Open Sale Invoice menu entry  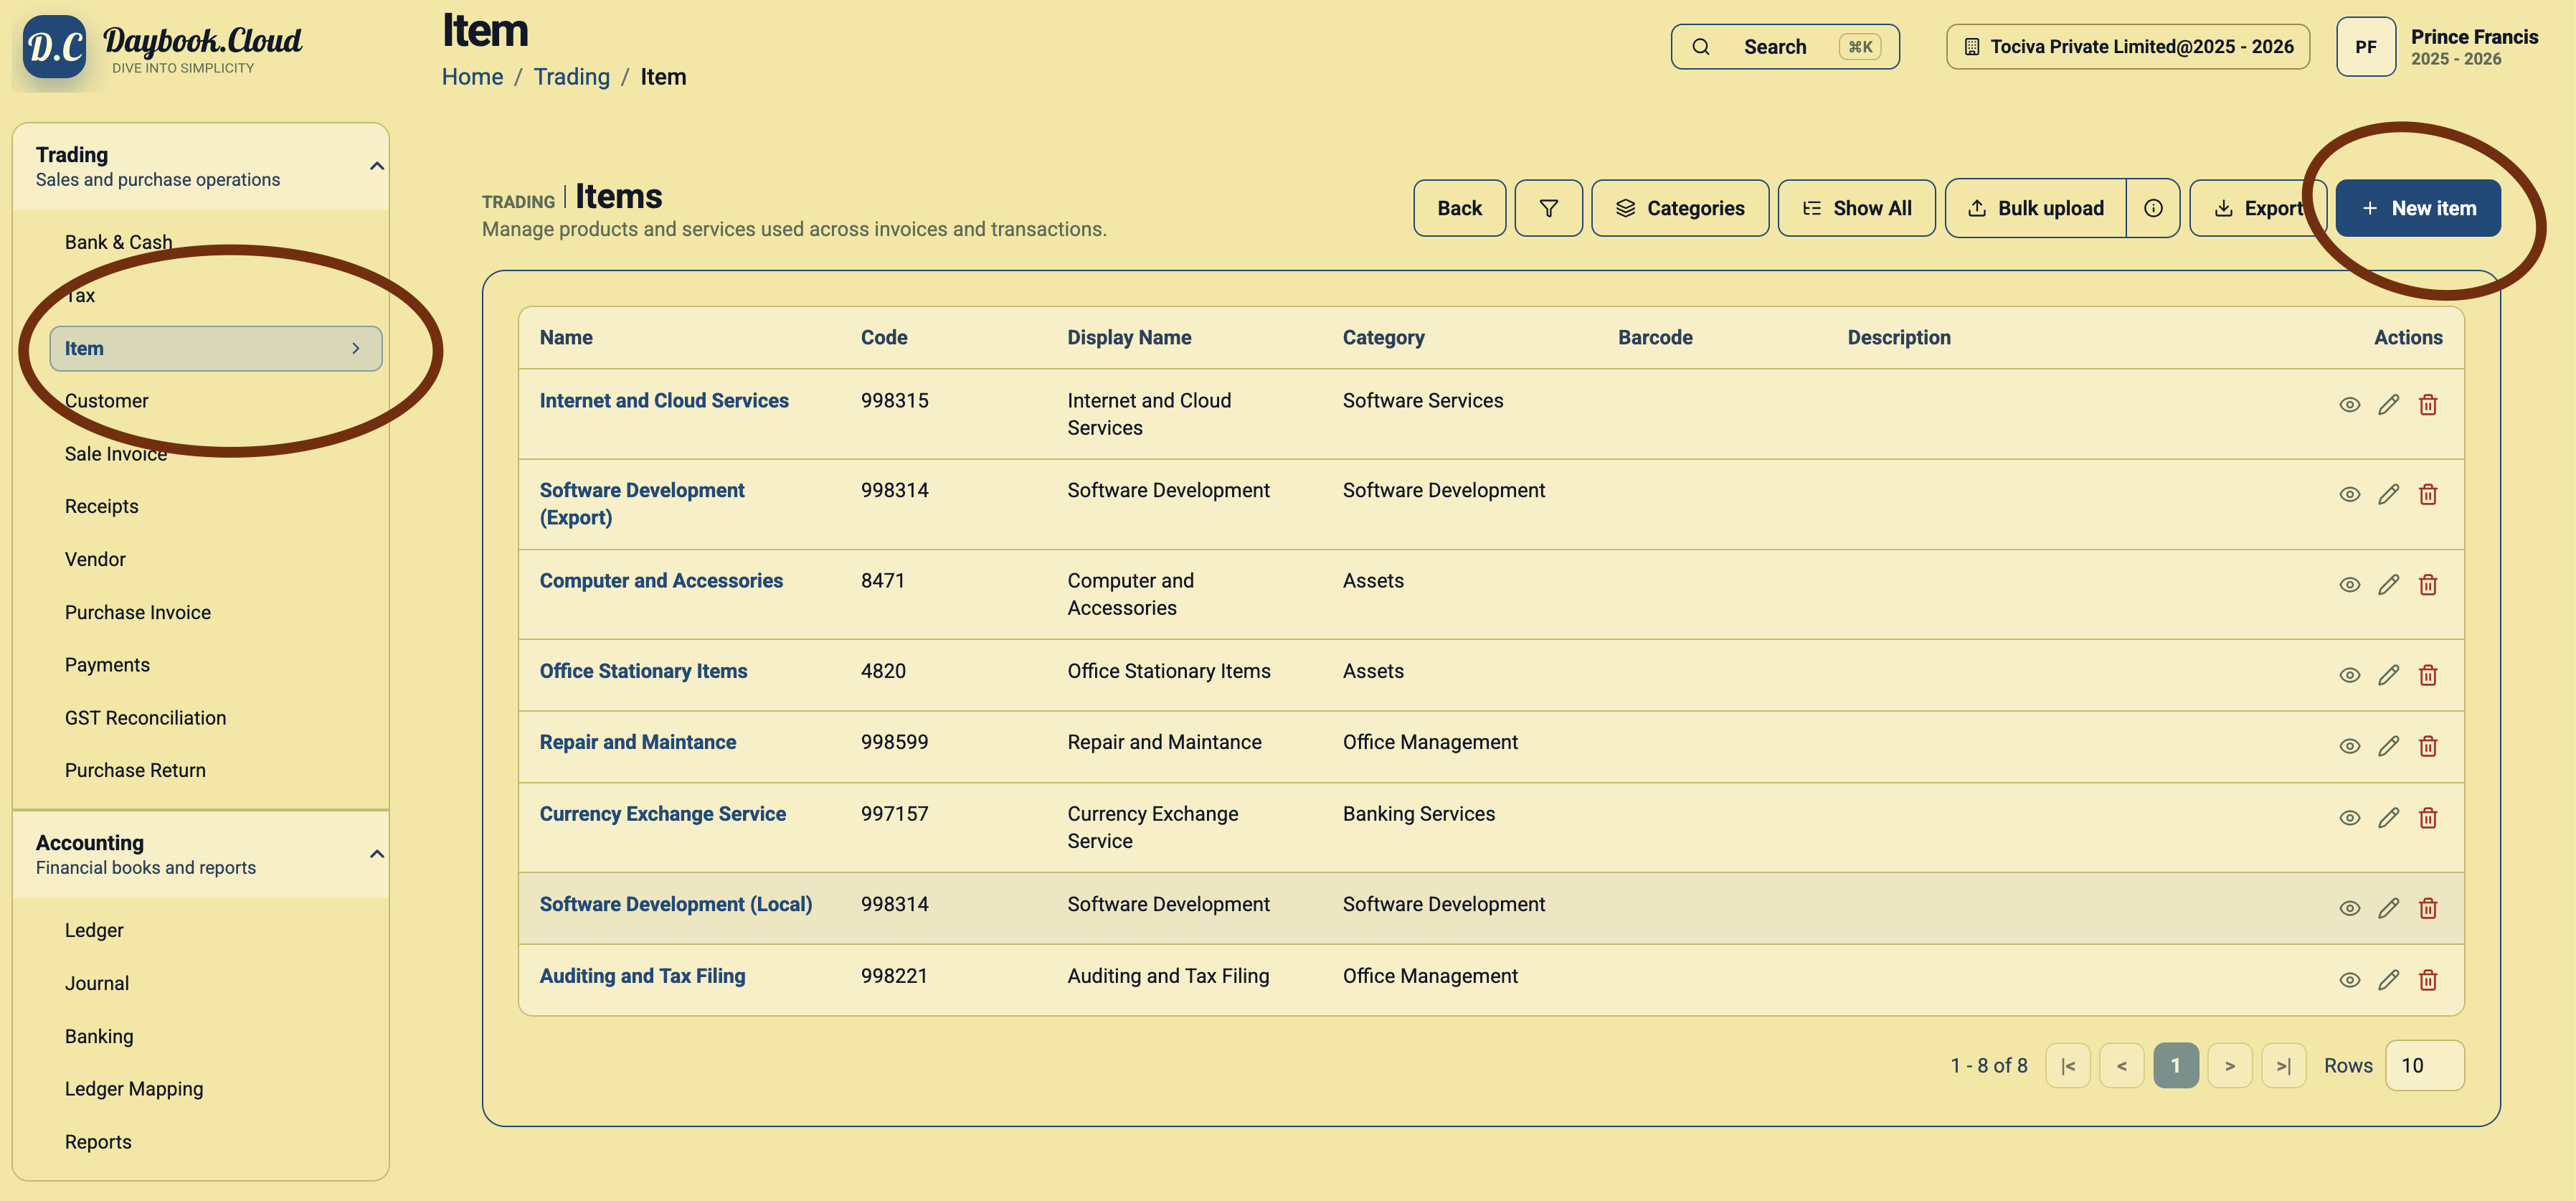coord(115,454)
